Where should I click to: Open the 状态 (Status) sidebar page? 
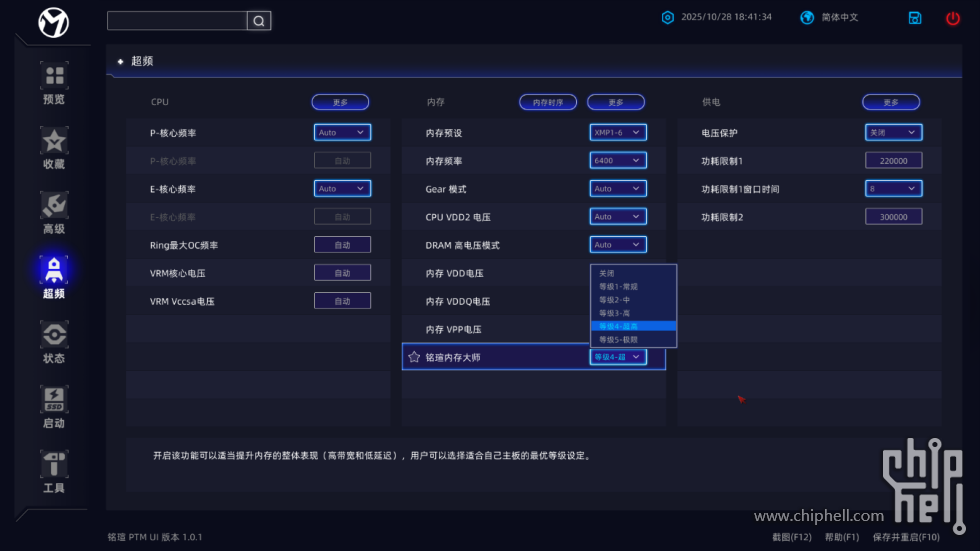[x=54, y=342]
